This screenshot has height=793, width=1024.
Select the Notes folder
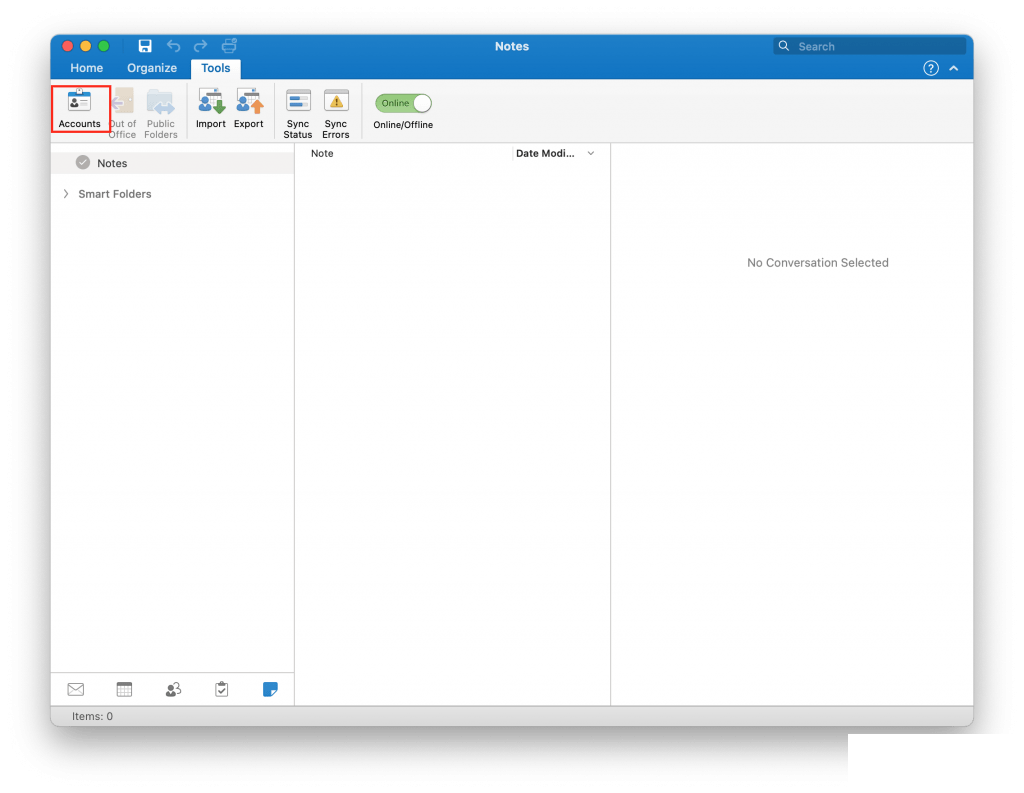pos(111,162)
